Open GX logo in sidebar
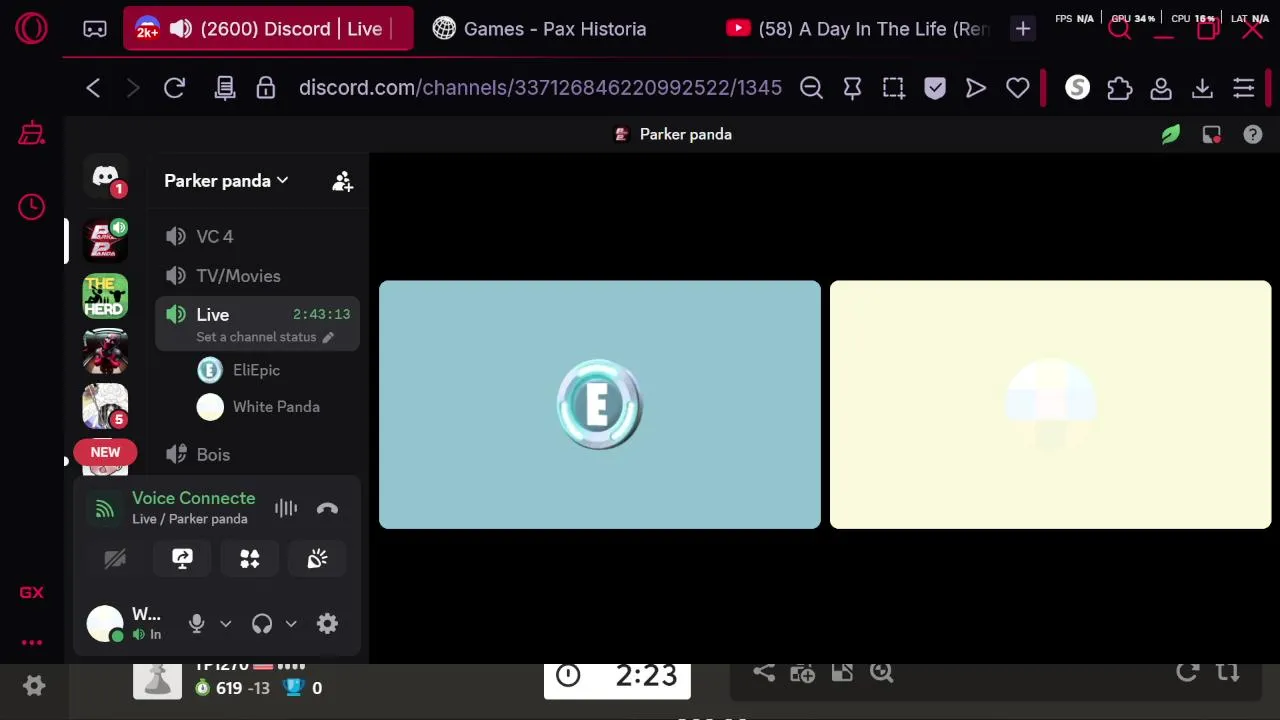 coord(31,592)
